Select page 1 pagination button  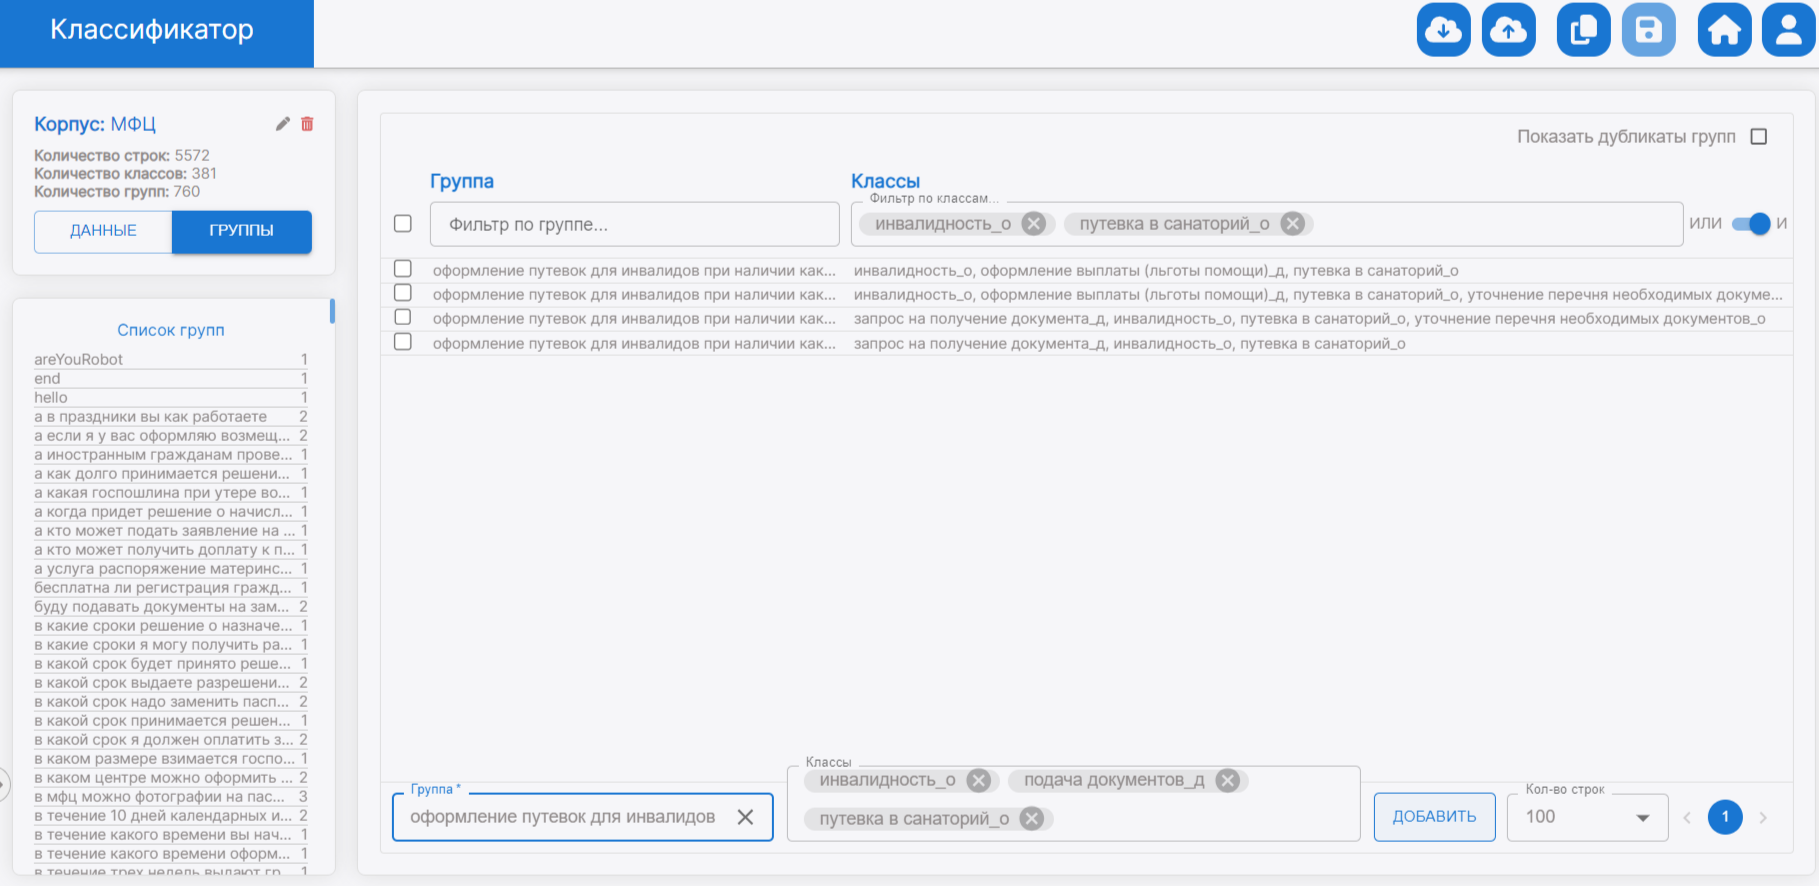point(1725,817)
